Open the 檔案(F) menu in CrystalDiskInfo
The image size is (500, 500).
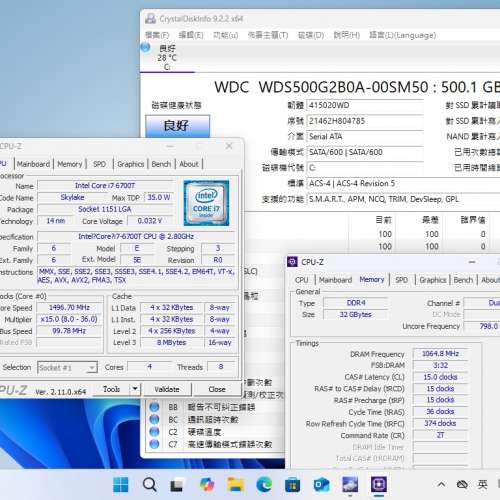click(157, 35)
